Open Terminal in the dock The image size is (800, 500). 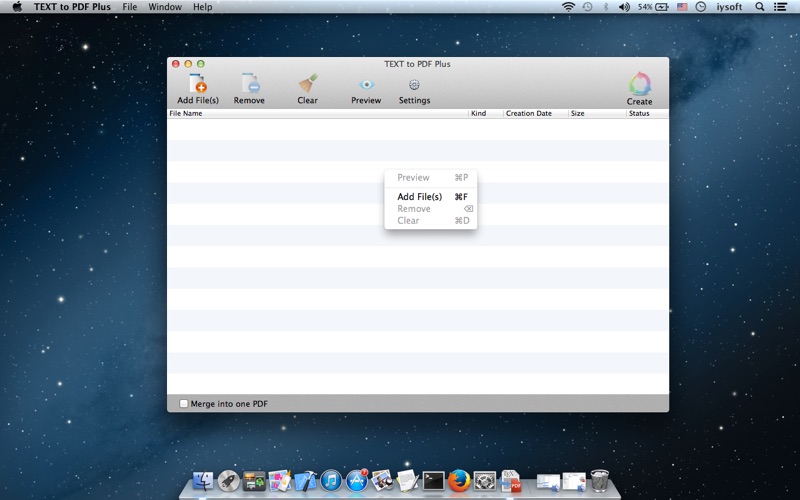(x=434, y=481)
